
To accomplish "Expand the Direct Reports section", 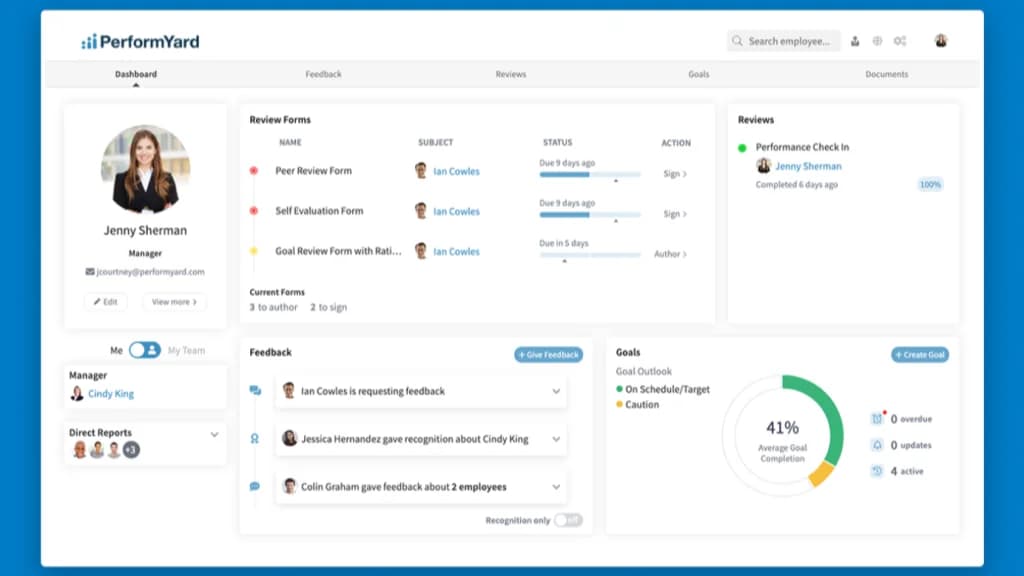I will pos(214,434).
